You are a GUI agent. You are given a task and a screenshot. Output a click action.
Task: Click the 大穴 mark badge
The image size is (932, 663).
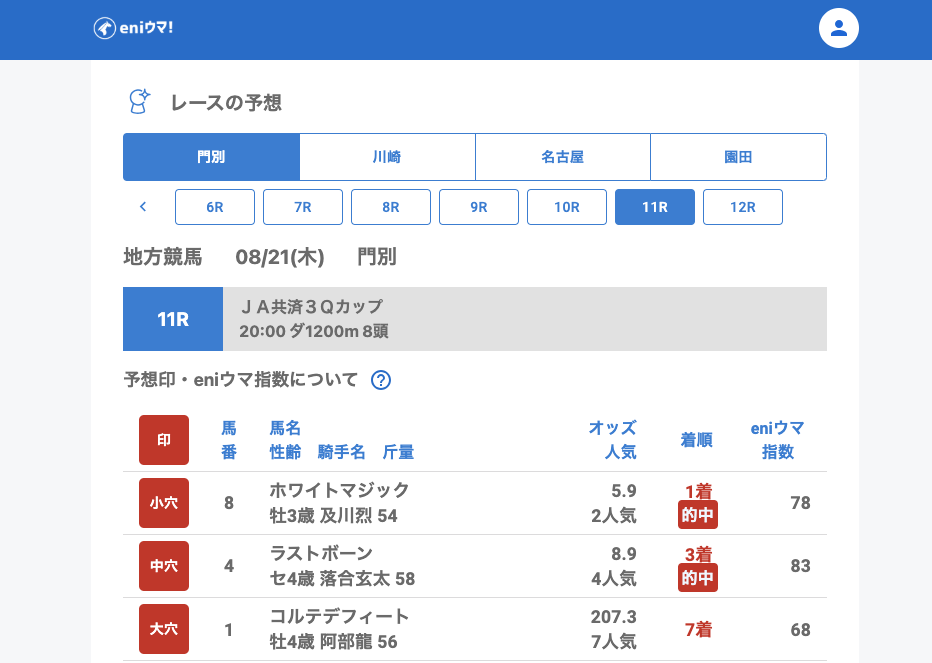(x=164, y=629)
